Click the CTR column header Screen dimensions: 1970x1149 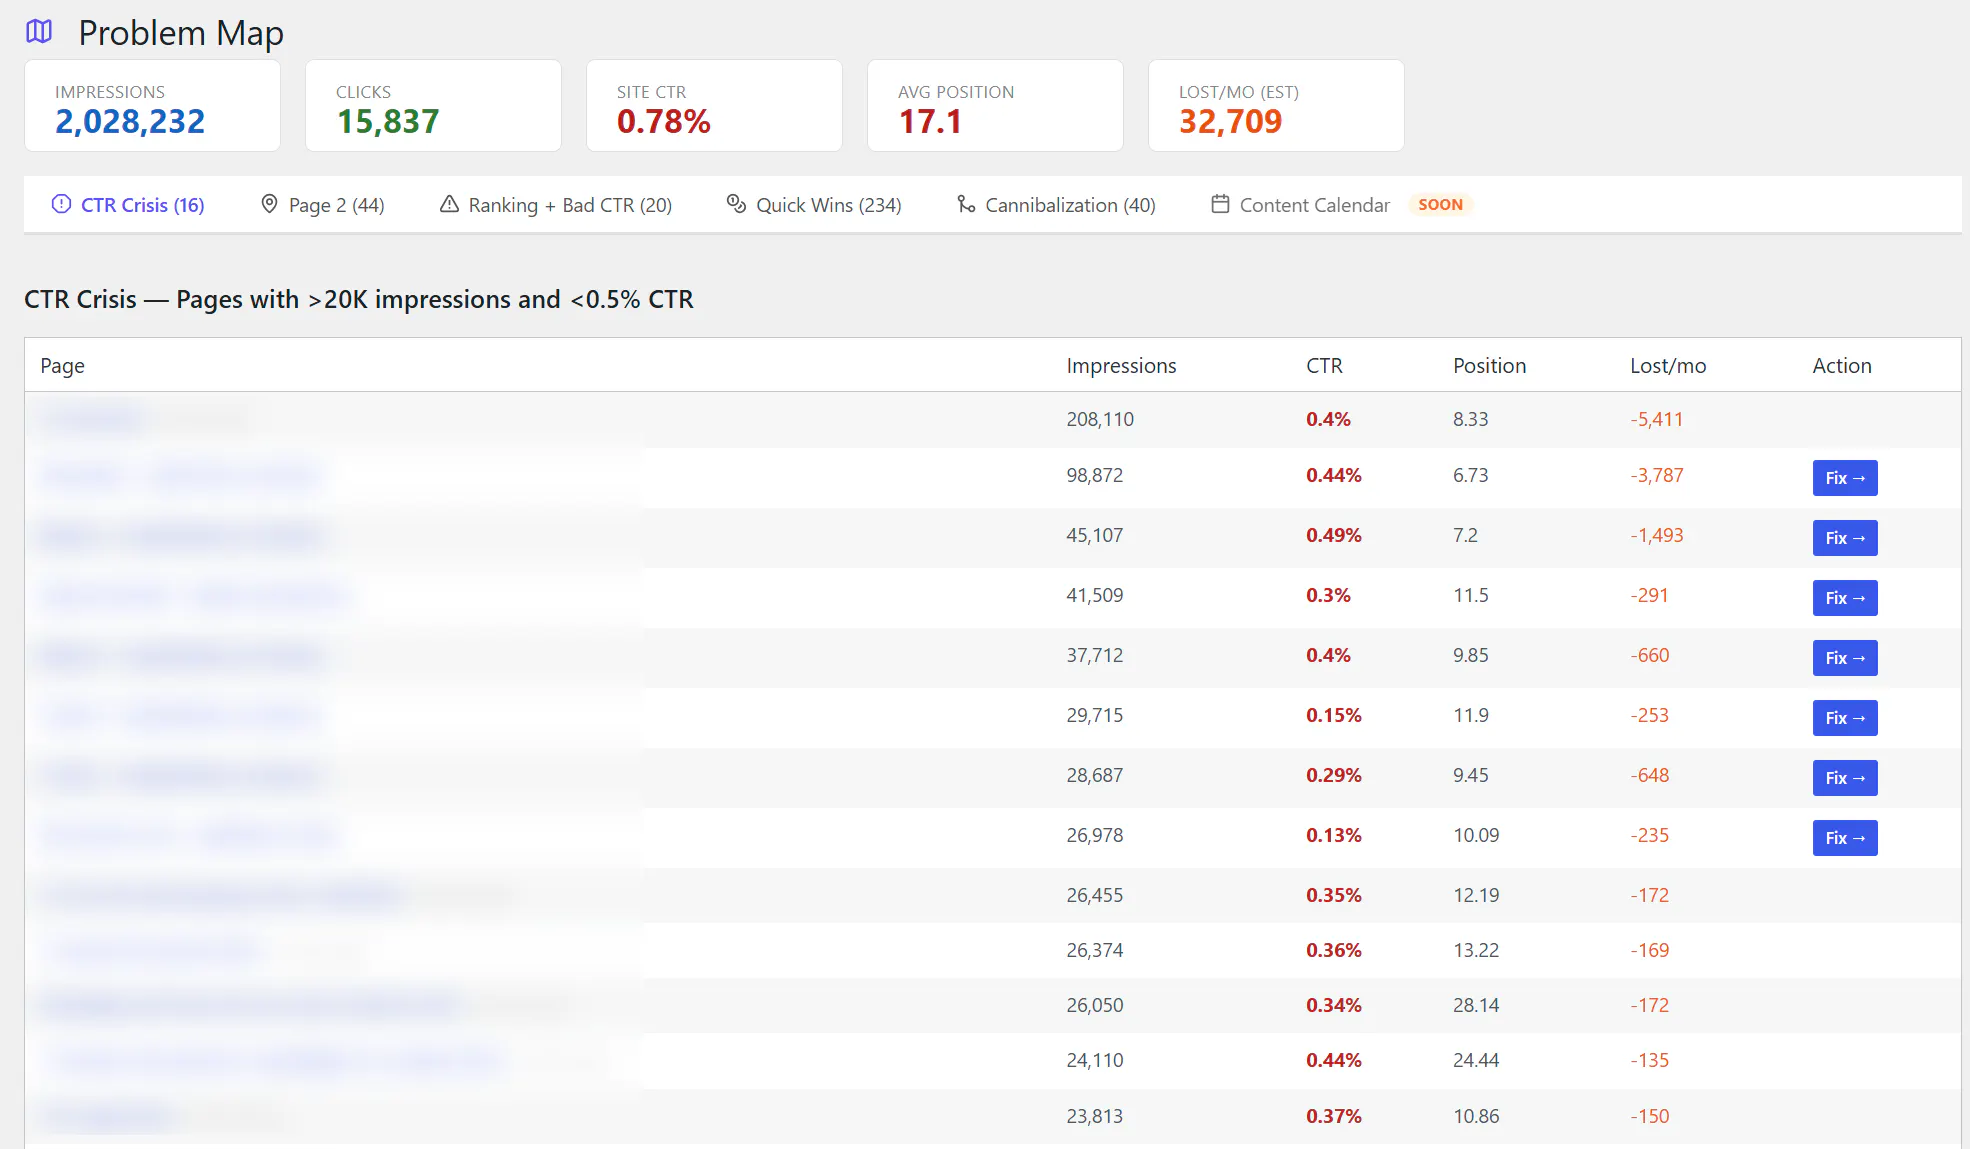click(1324, 366)
